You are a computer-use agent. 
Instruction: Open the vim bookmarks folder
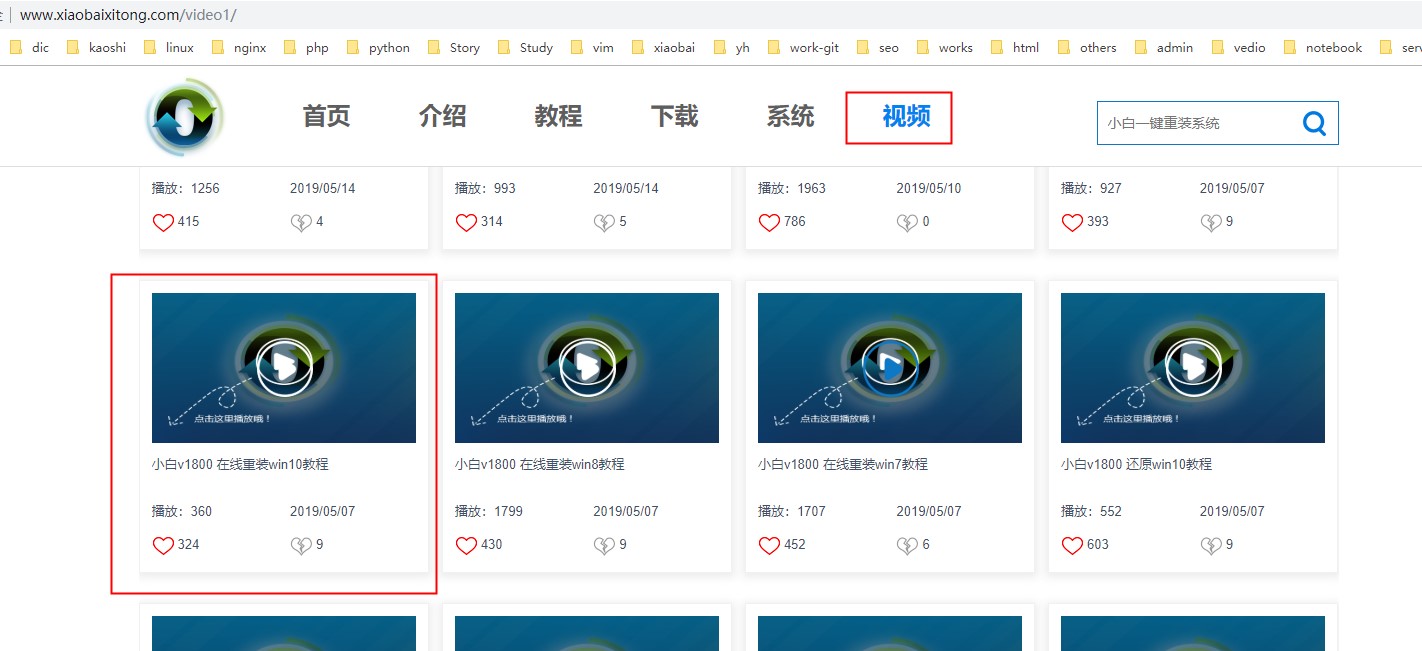[592, 47]
